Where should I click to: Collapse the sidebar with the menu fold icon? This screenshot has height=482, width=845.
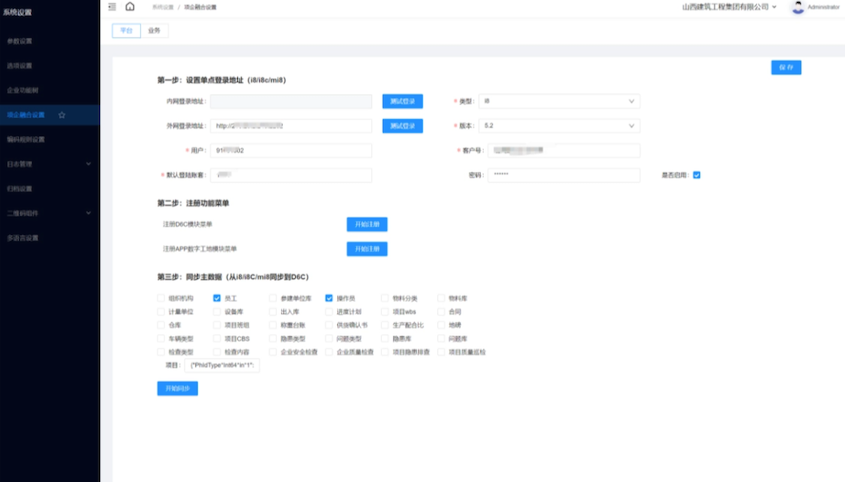(x=112, y=7)
